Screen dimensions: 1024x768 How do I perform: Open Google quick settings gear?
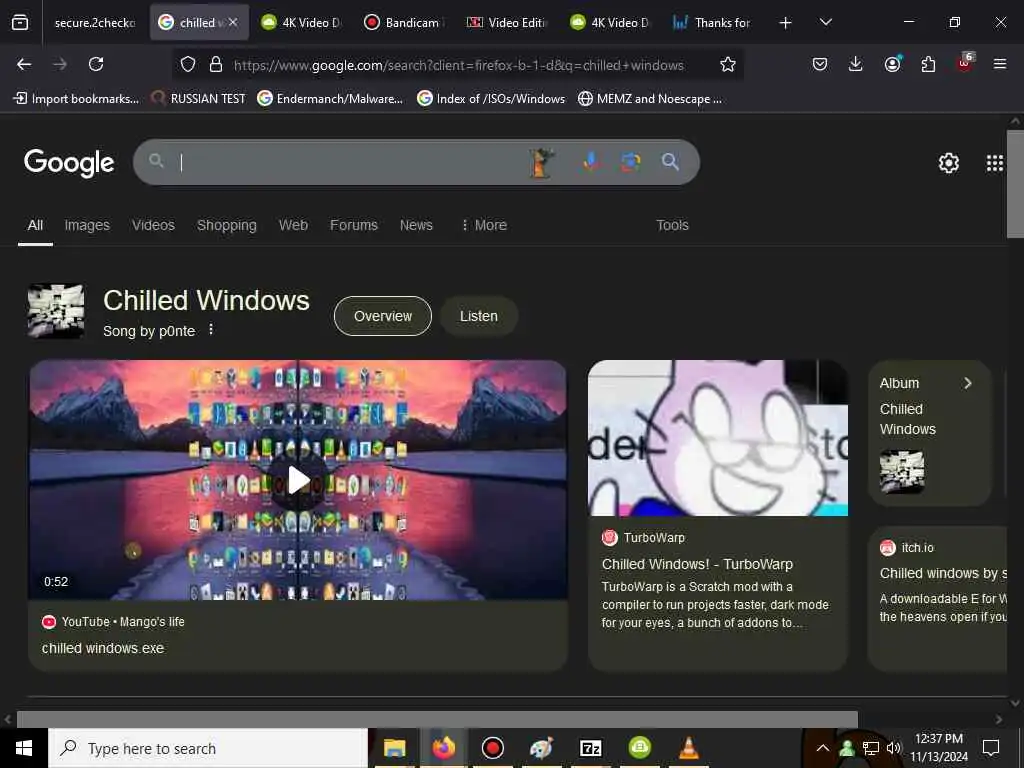click(948, 163)
